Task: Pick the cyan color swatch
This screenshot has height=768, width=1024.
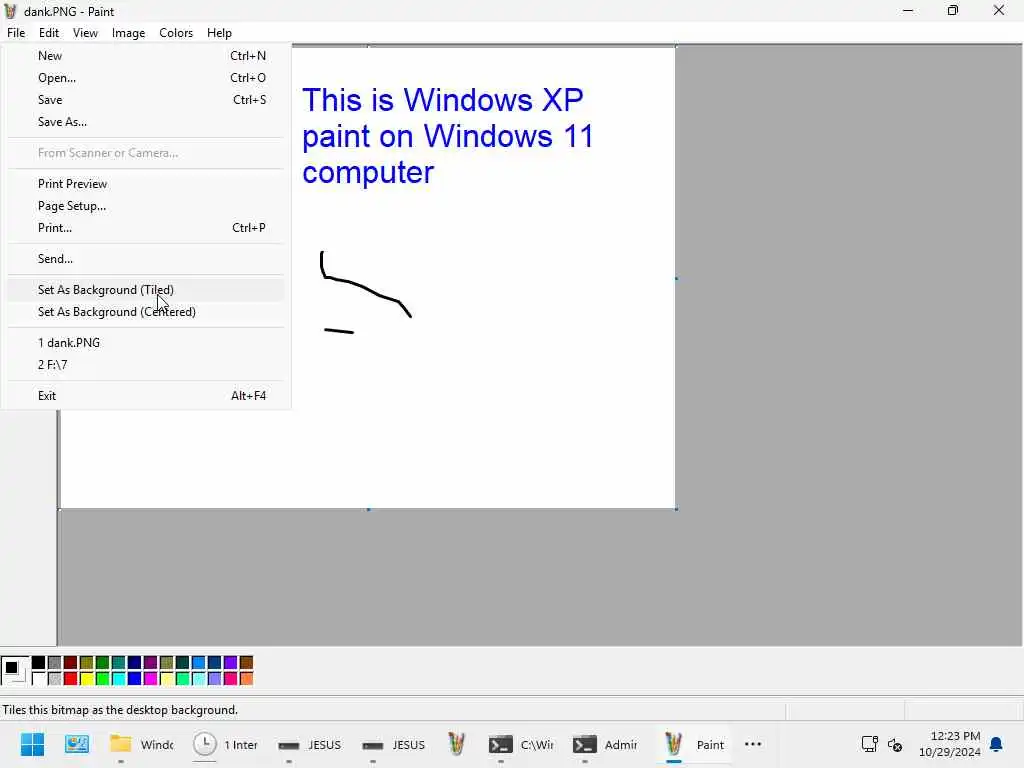Action: [x=118, y=679]
